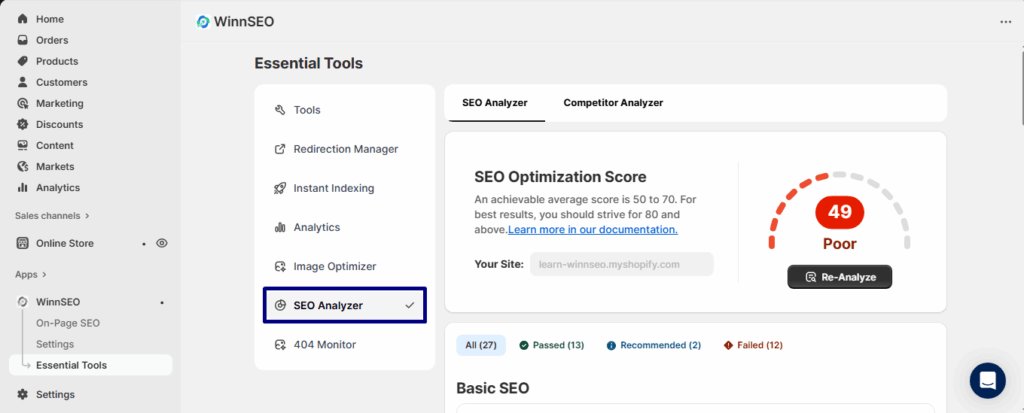Viewport: 1024px width, 413px height.
Task: Click the Markets globe icon
Action: click(23, 166)
